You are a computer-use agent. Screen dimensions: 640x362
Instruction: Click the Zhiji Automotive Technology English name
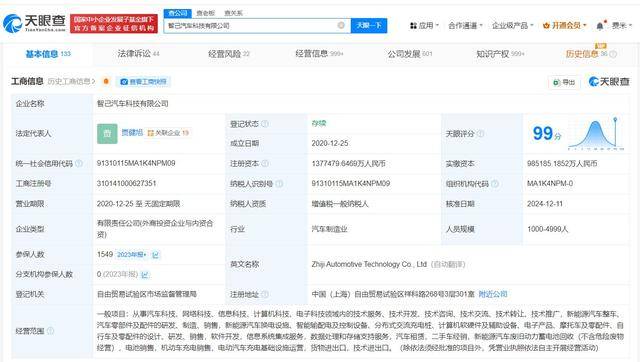[x=369, y=264]
